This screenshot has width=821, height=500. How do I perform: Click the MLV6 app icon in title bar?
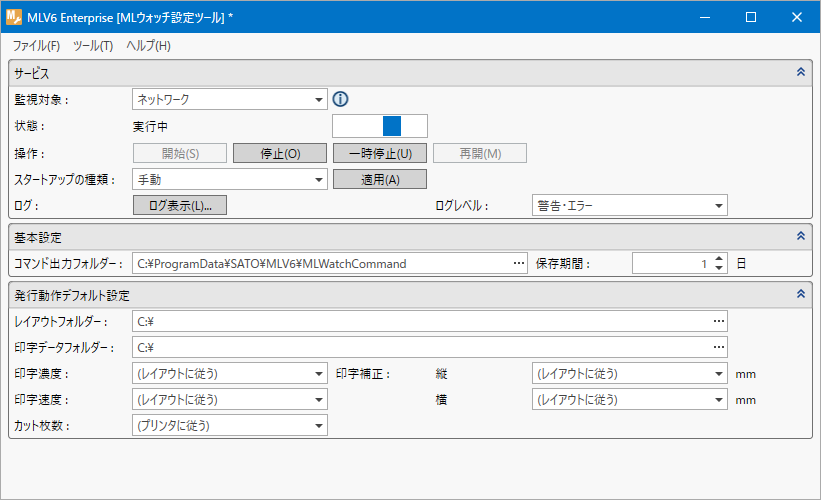click(x=14, y=17)
